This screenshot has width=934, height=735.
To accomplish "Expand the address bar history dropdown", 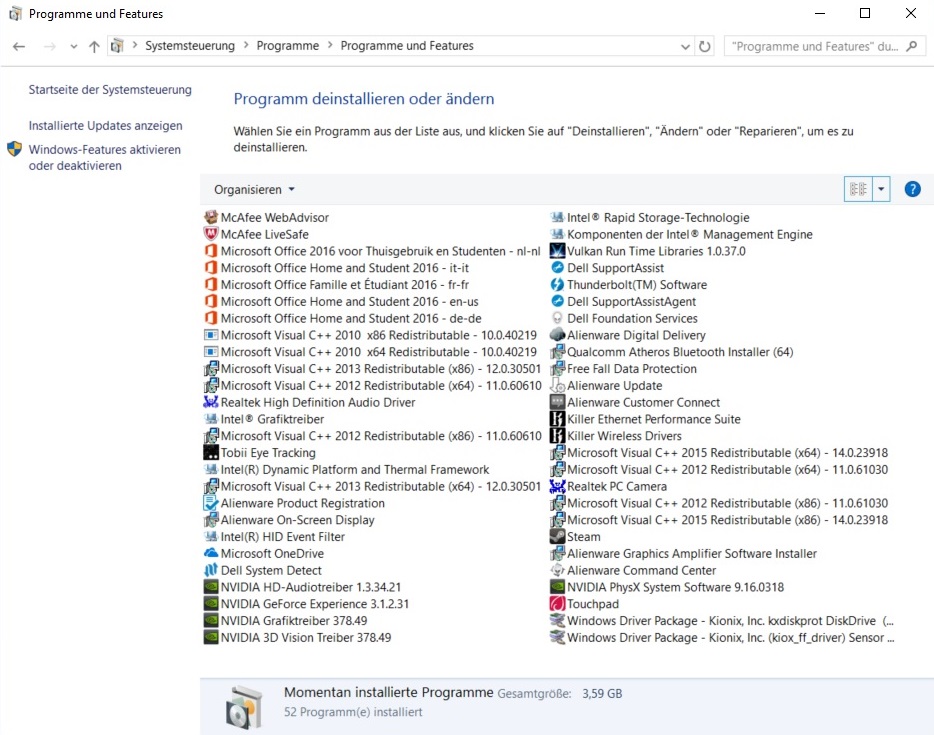I will click(x=685, y=46).
